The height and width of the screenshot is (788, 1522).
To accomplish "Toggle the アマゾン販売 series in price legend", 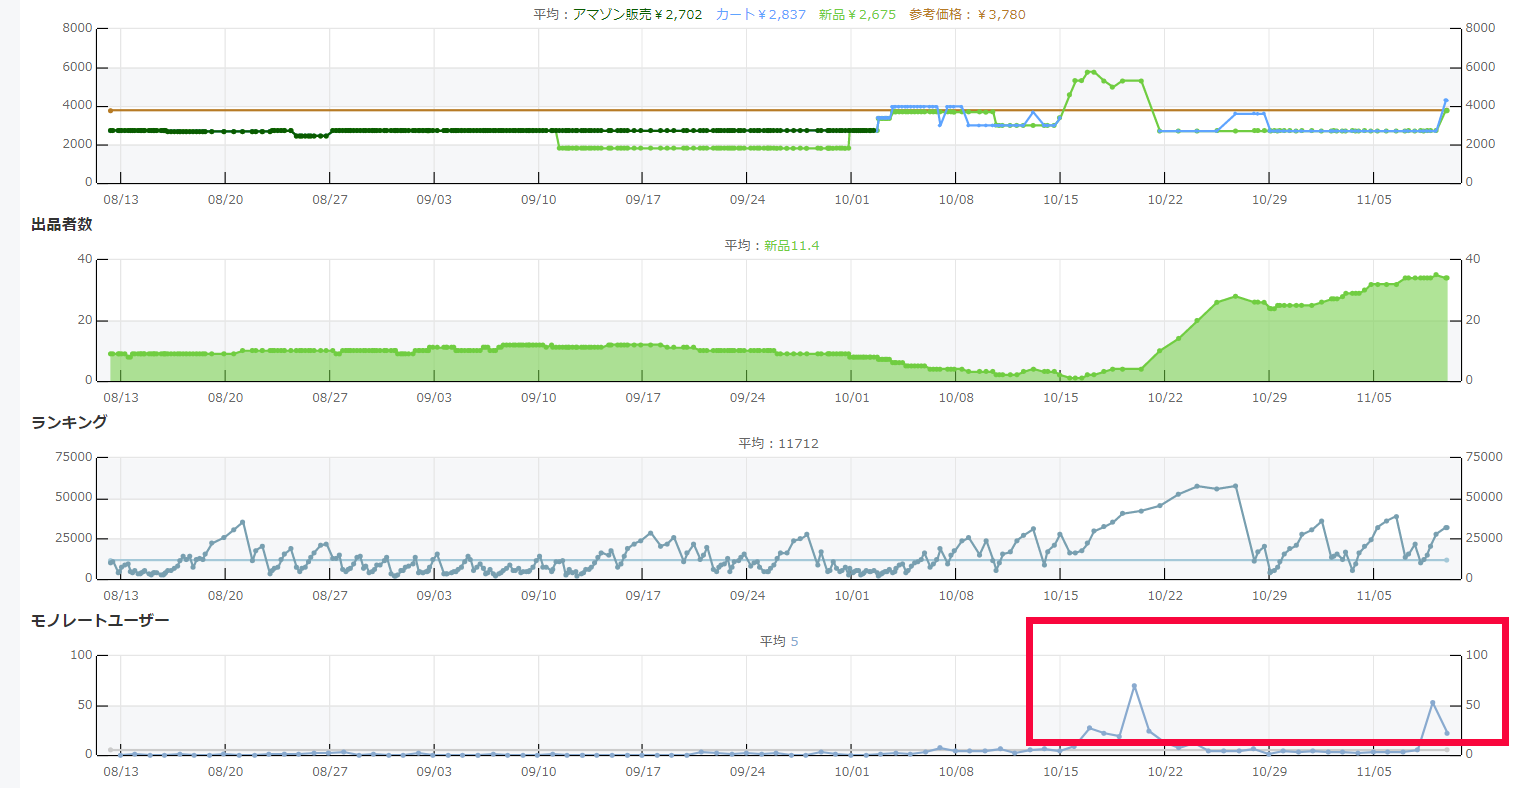I will (637, 15).
